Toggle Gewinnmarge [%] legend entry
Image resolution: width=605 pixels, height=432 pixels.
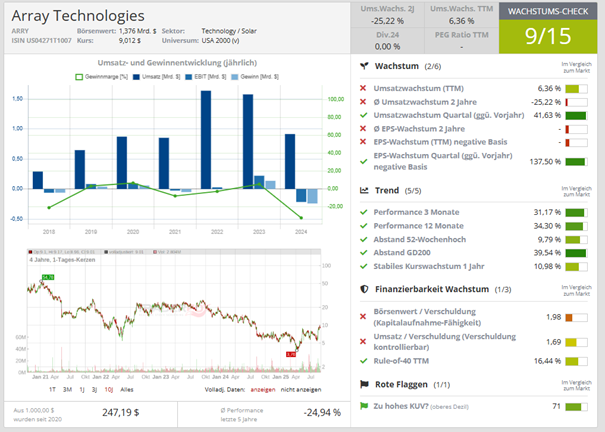[x=101, y=77]
